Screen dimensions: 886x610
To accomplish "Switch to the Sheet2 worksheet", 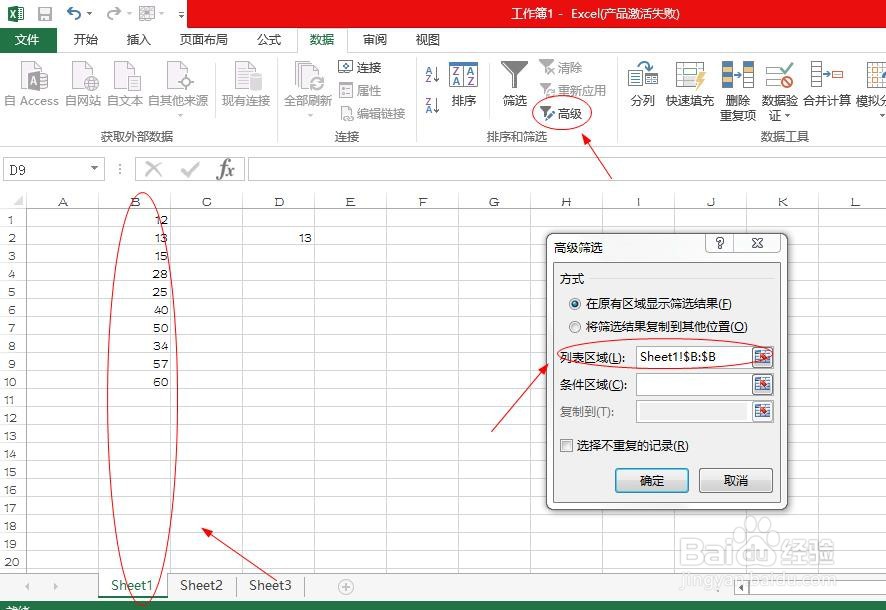I will tap(200, 585).
